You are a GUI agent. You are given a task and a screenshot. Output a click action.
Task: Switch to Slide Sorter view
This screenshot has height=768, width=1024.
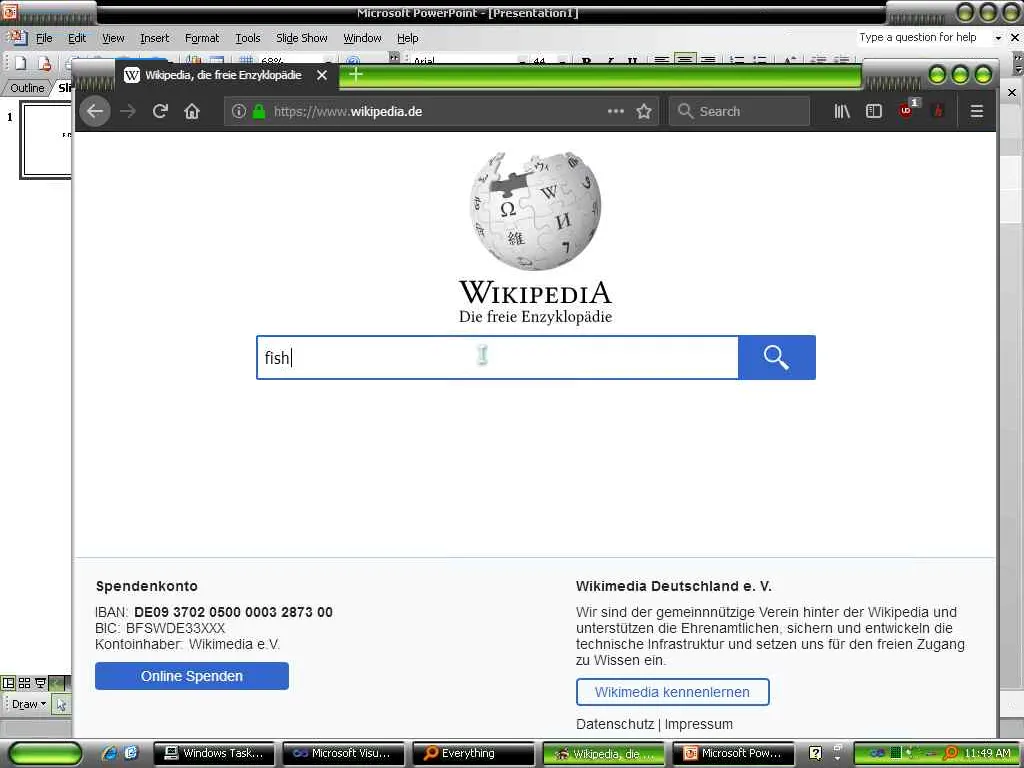pos(24,683)
